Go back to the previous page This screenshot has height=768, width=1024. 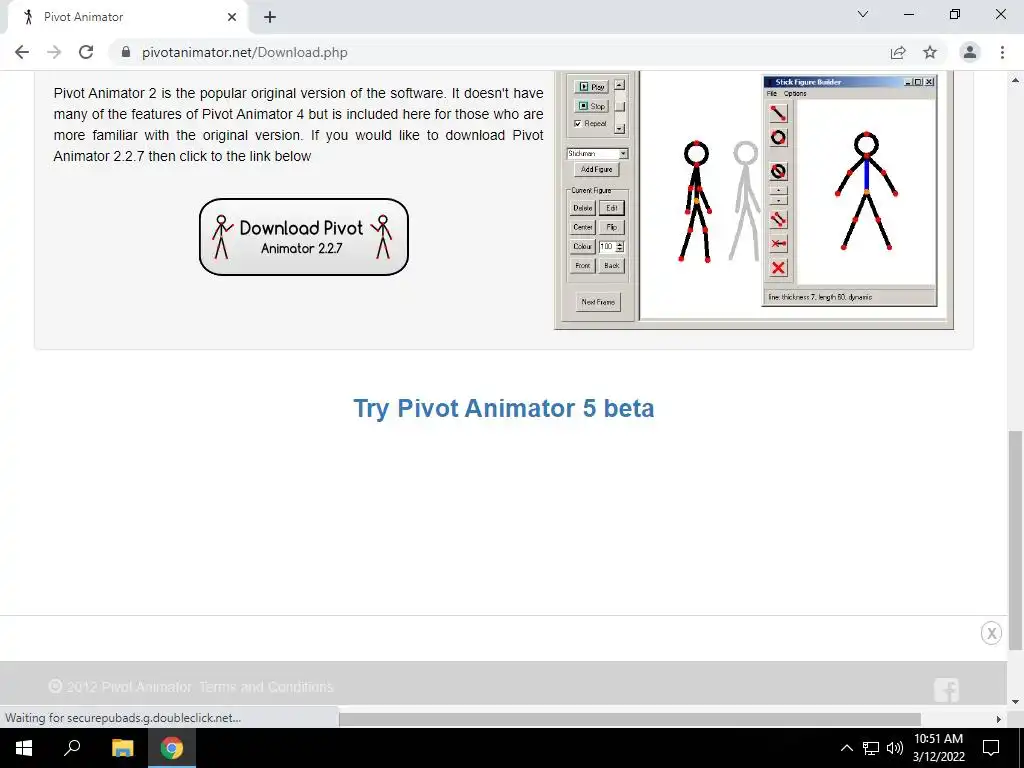tap(22, 52)
